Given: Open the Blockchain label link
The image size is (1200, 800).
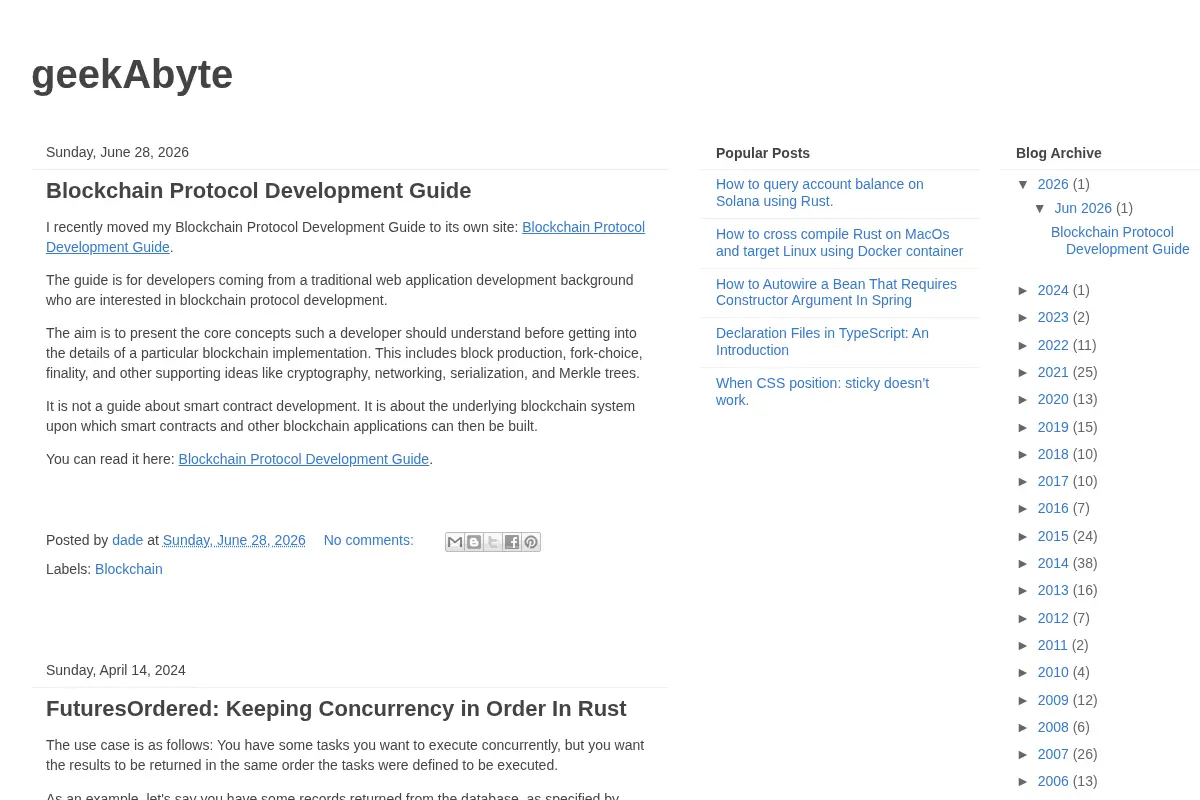Looking at the screenshot, I should pyautogui.click(x=129, y=569).
